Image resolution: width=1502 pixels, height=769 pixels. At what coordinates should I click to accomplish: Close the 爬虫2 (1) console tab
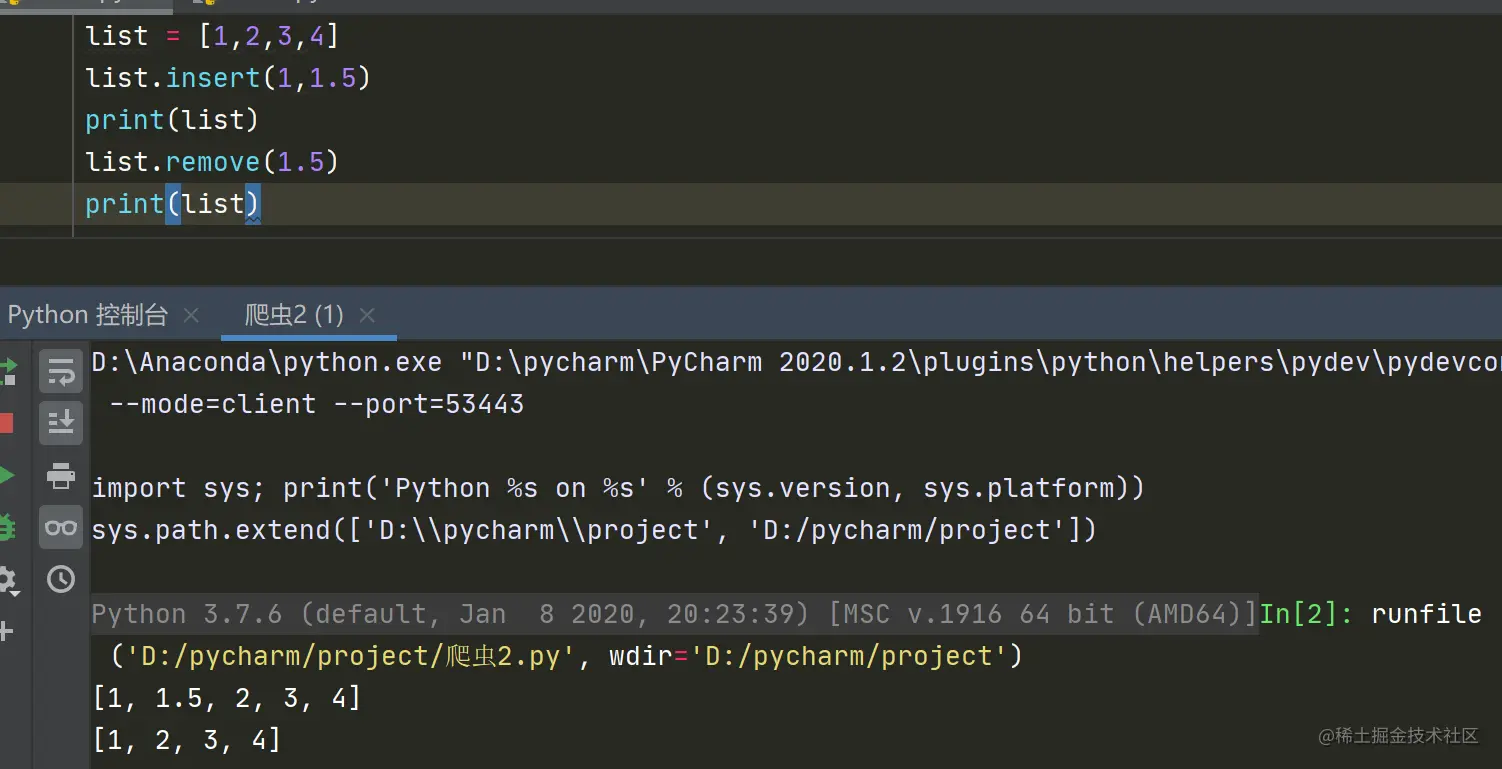(367, 316)
